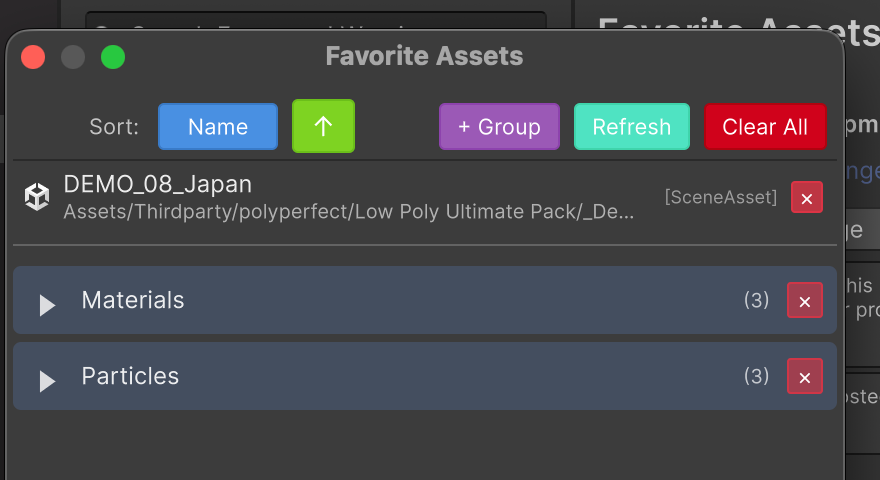Click the Favorite Assets title bar
This screenshot has width=880, height=480.
coord(424,56)
